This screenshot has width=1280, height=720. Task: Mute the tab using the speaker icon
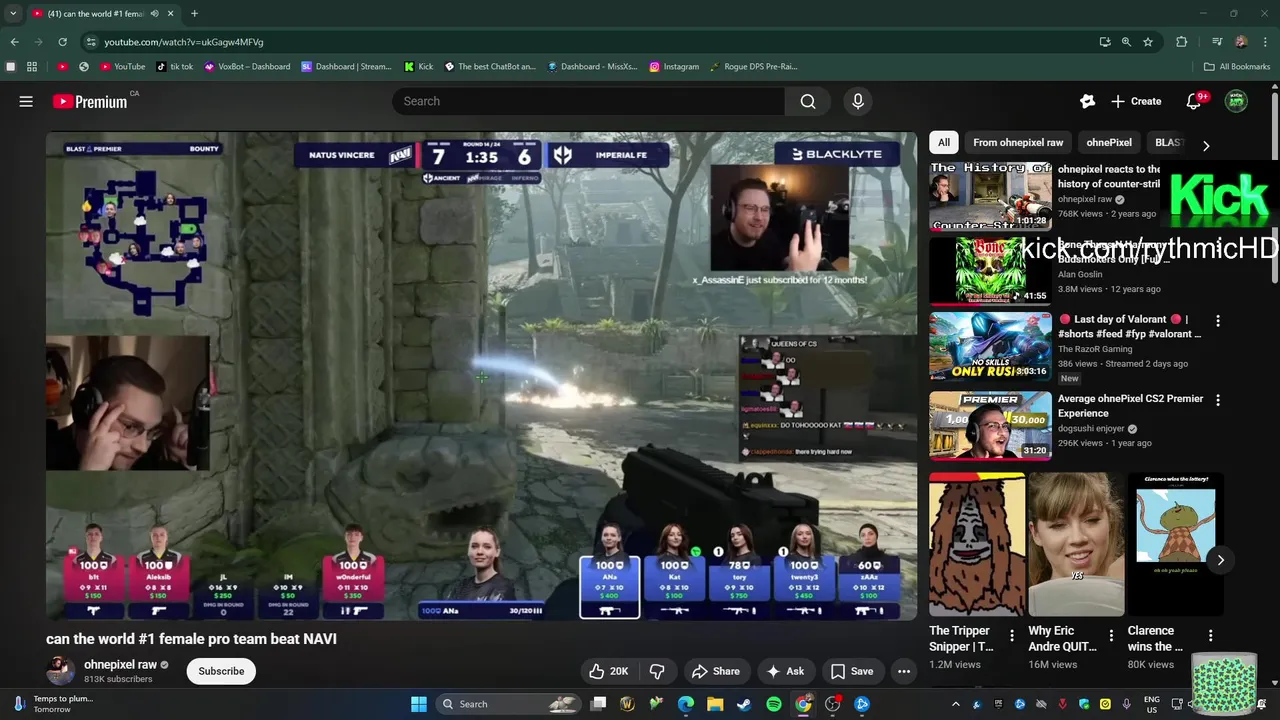tap(154, 14)
